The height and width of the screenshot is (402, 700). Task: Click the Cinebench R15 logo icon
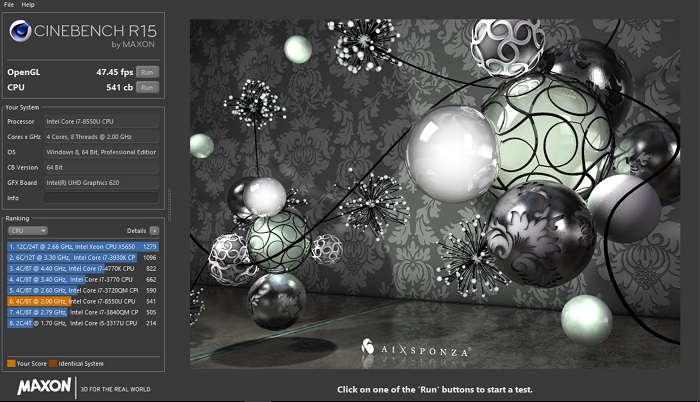[x=21, y=31]
